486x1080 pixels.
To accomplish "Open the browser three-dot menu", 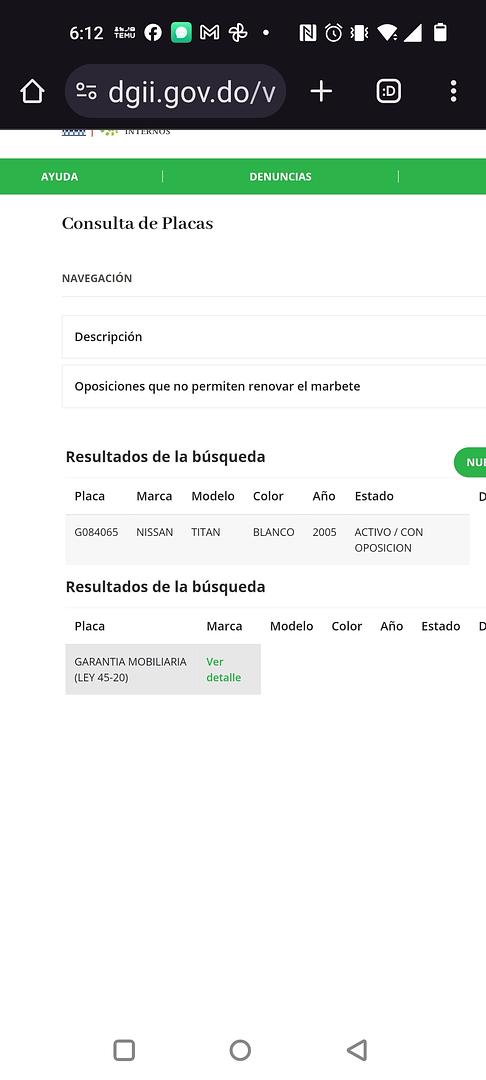I will [x=453, y=91].
